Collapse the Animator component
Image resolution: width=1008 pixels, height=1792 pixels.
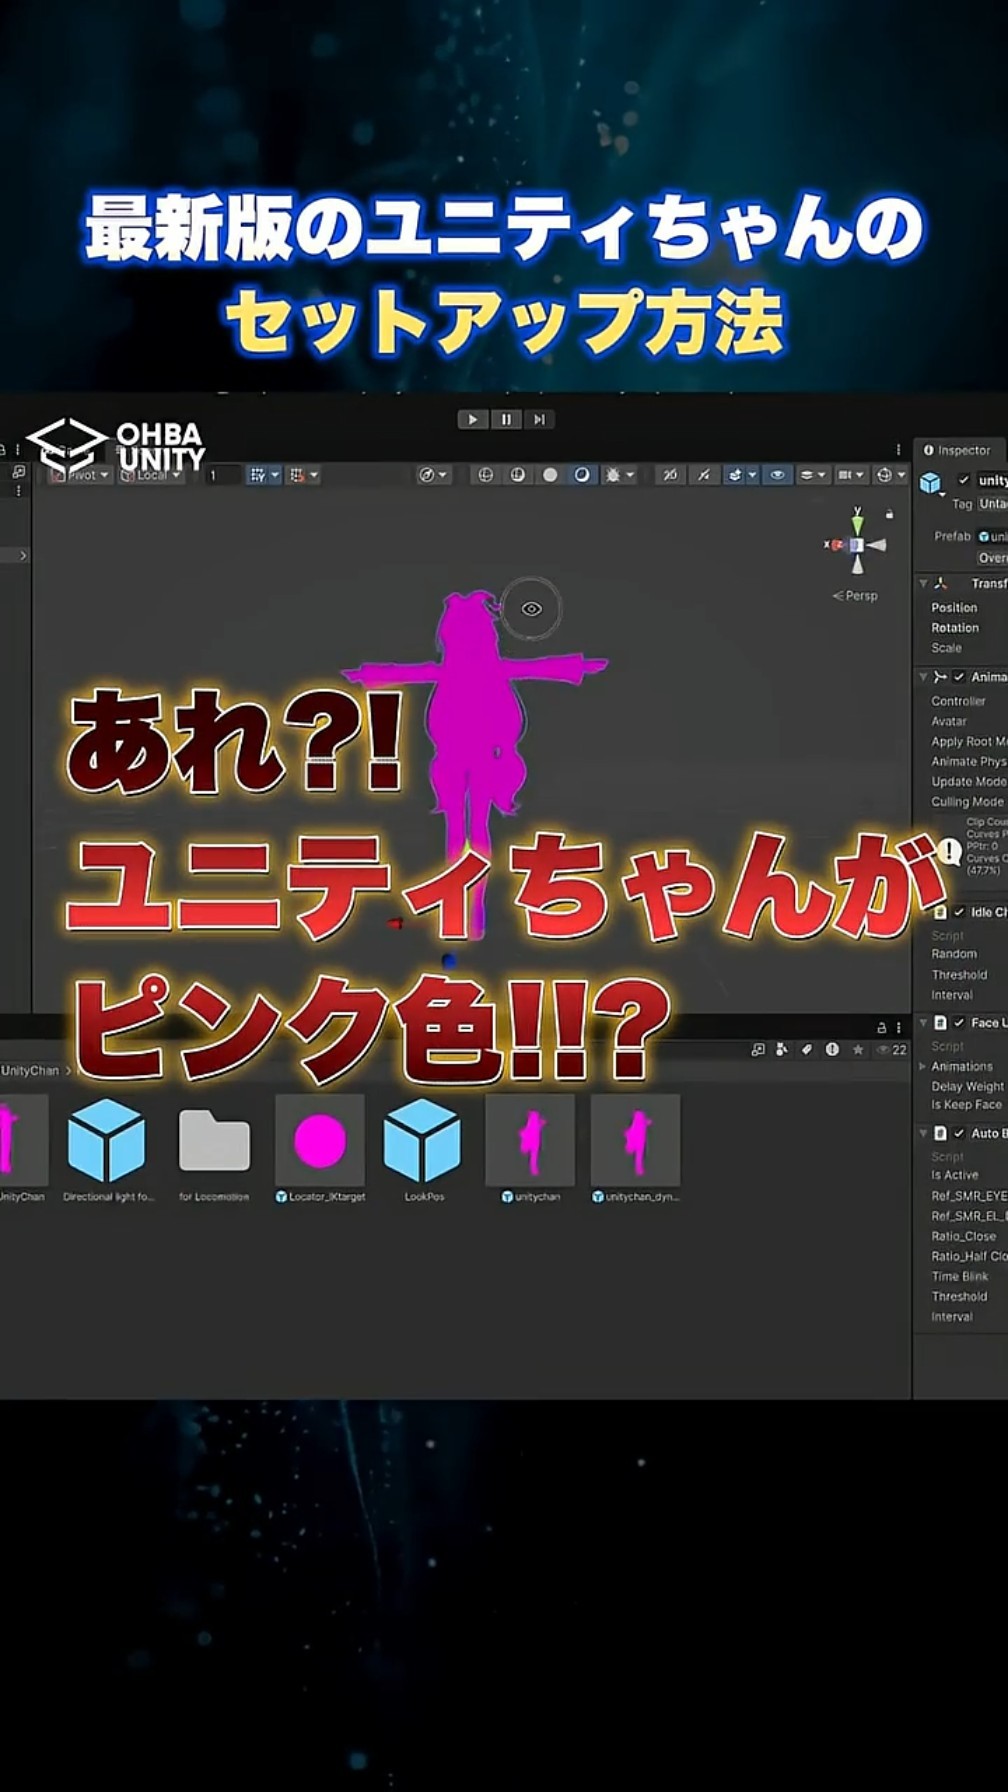click(924, 677)
